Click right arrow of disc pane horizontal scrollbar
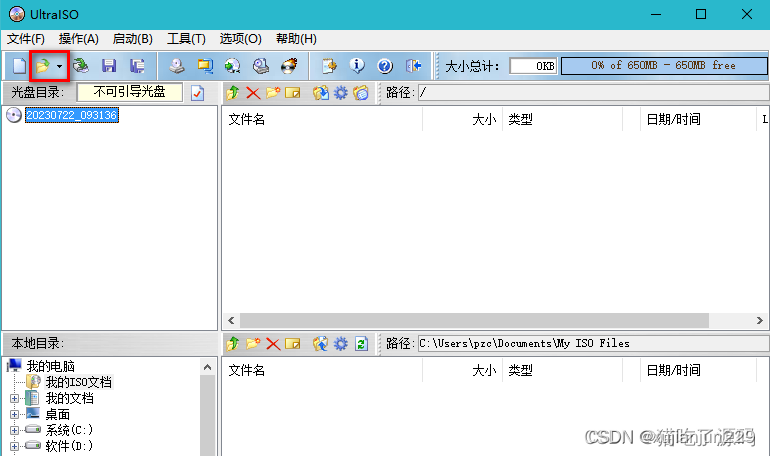This screenshot has width=770, height=456. point(759,321)
